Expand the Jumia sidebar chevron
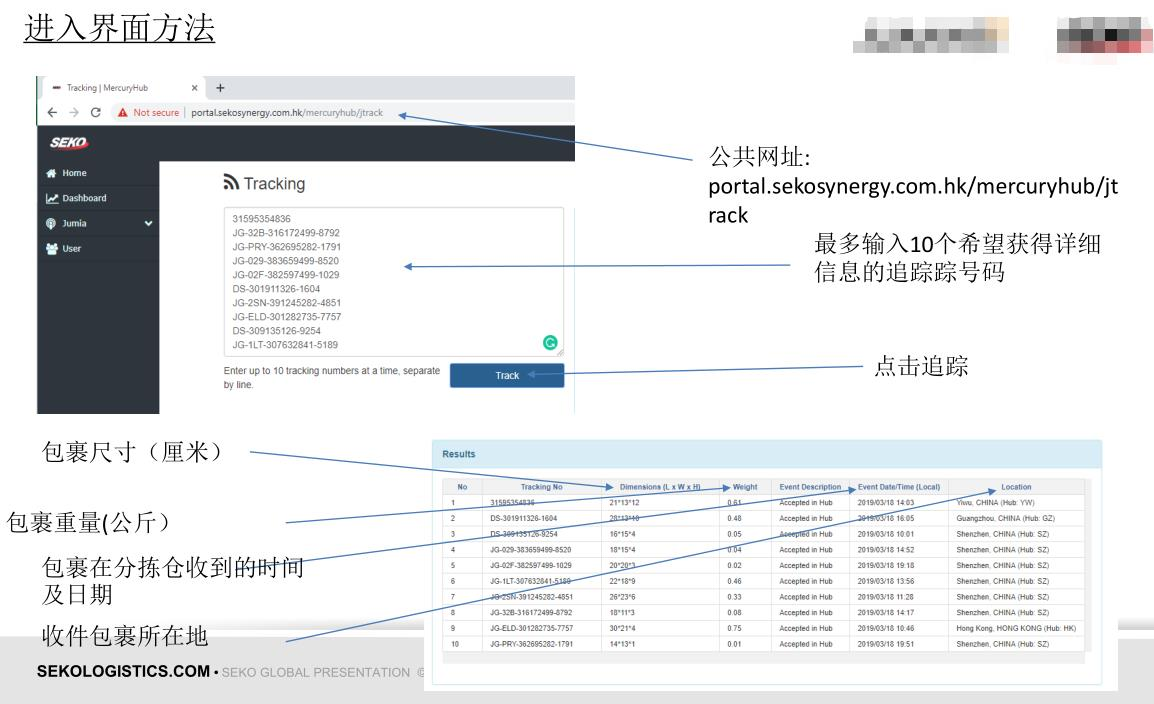 click(149, 223)
